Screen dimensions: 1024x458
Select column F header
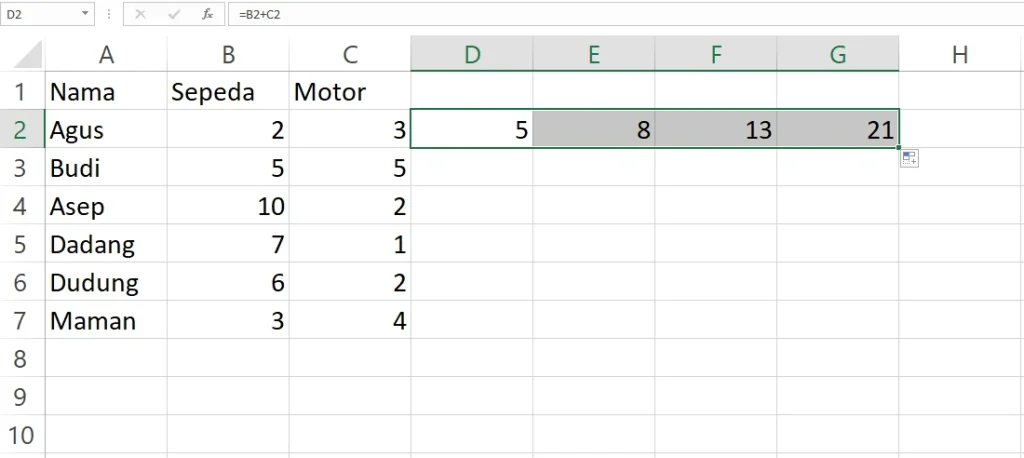(x=716, y=55)
